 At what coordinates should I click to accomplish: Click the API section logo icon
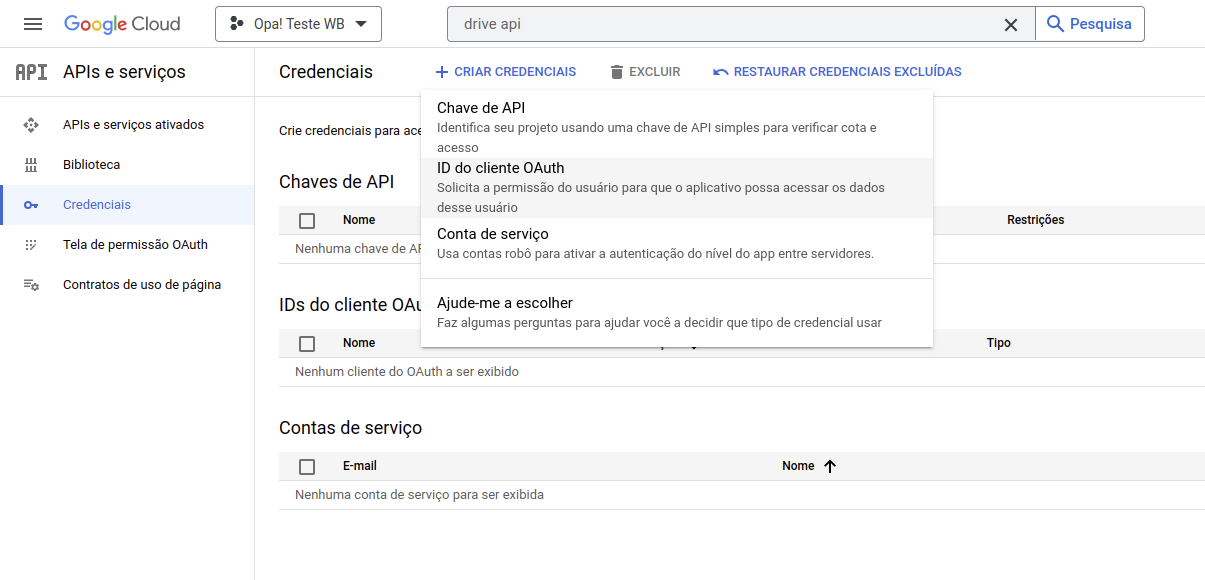31,72
